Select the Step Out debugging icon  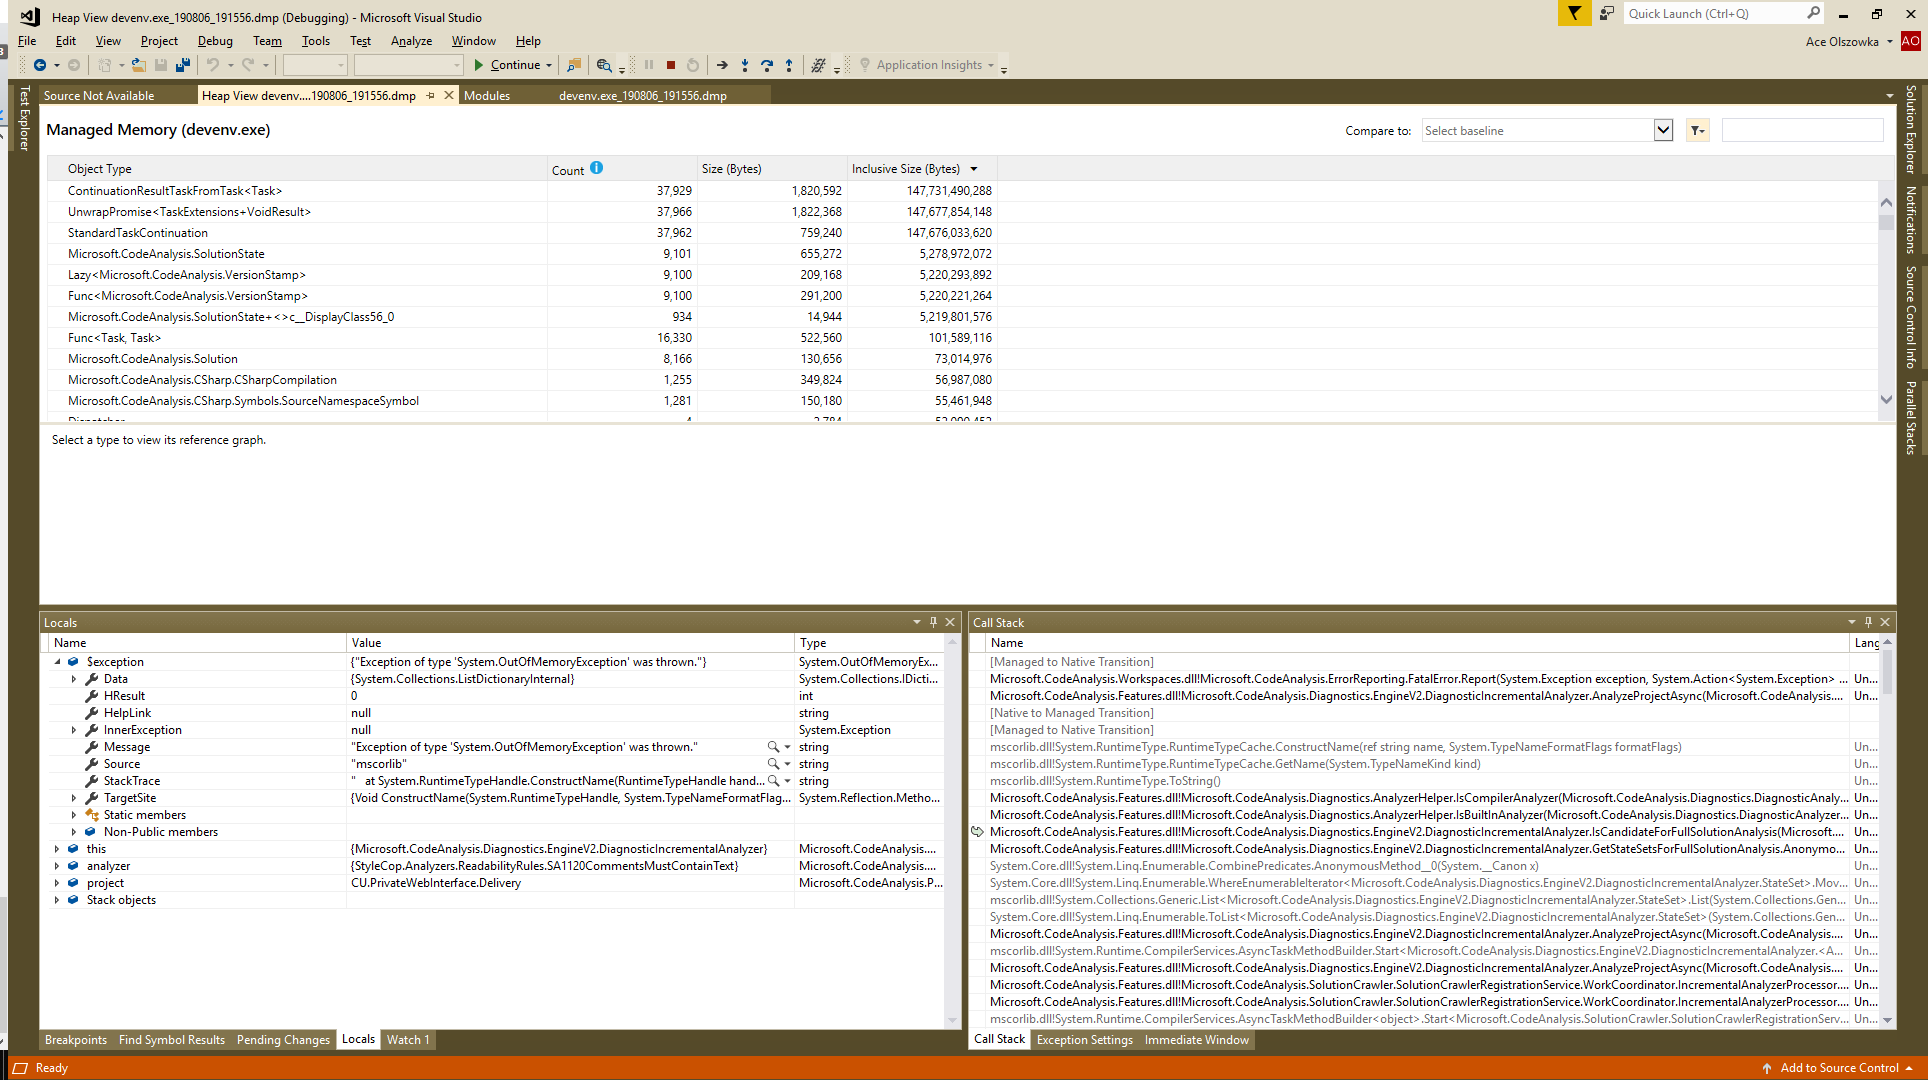789,64
